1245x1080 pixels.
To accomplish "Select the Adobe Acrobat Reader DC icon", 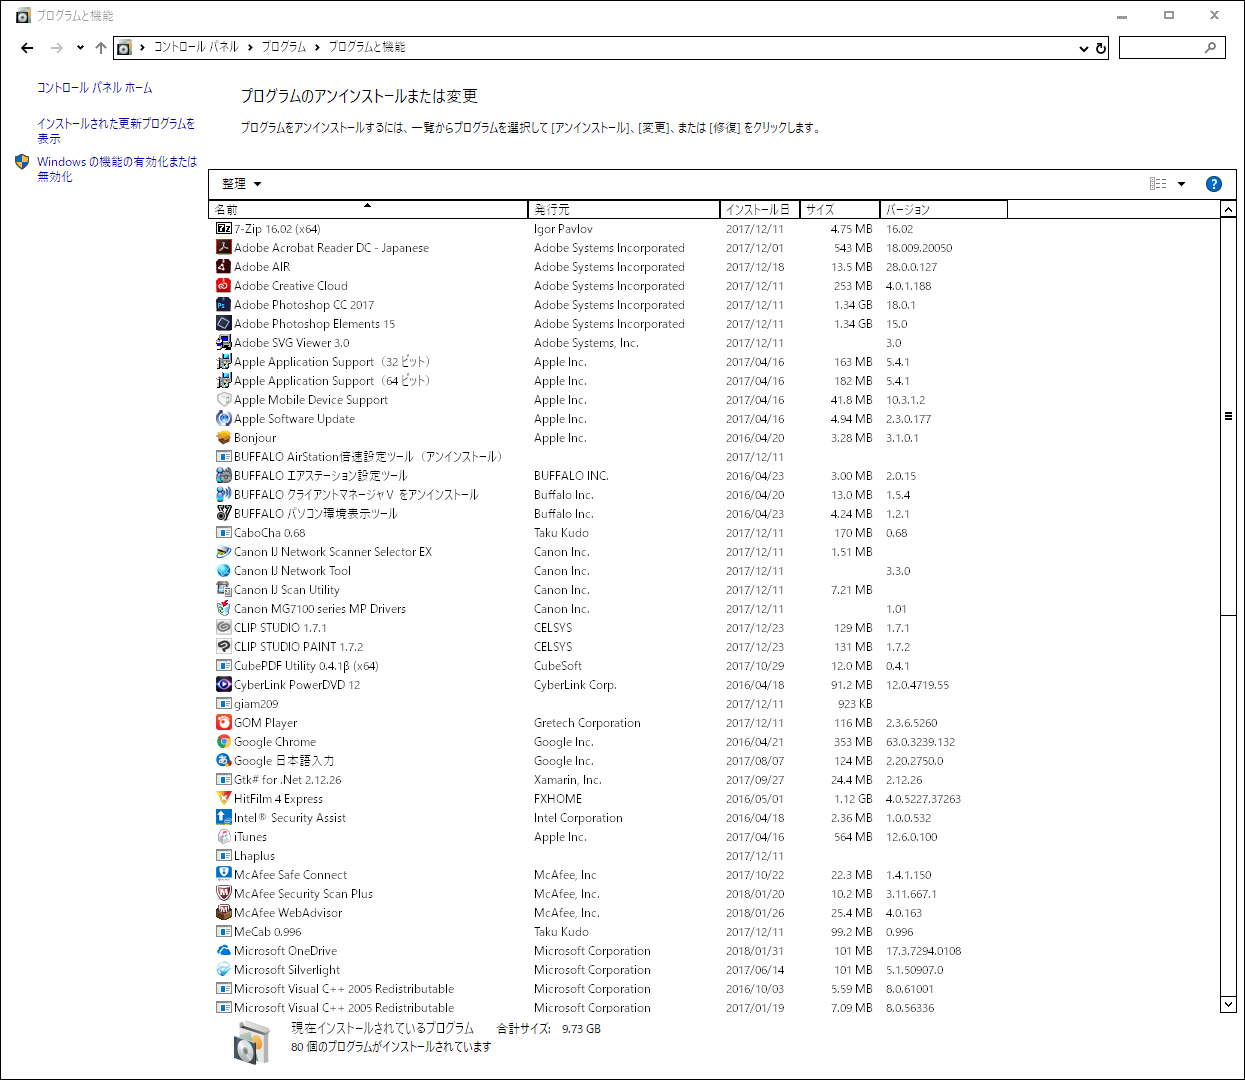I will [224, 248].
